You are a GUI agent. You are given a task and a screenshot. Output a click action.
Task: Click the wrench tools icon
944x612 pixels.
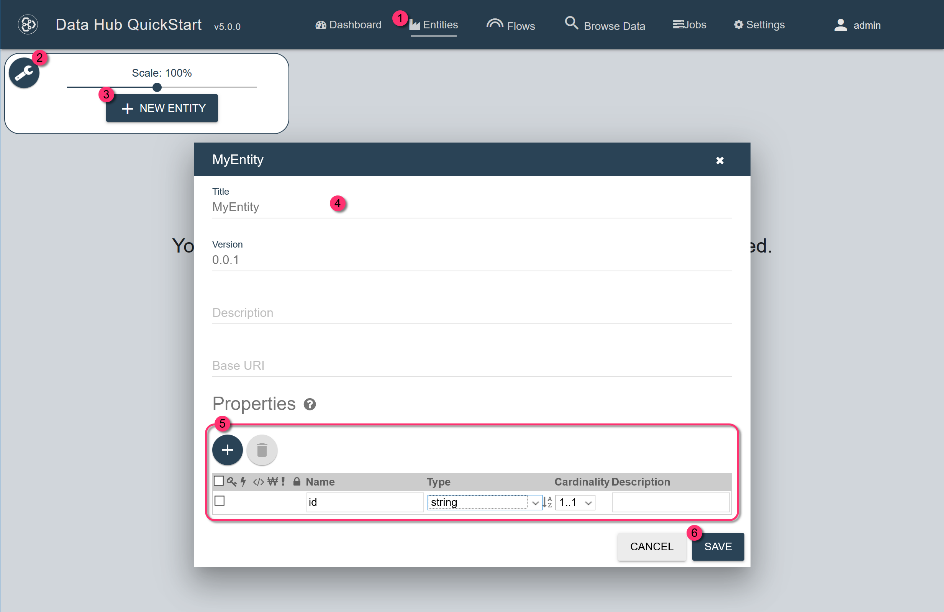[x=23, y=73]
